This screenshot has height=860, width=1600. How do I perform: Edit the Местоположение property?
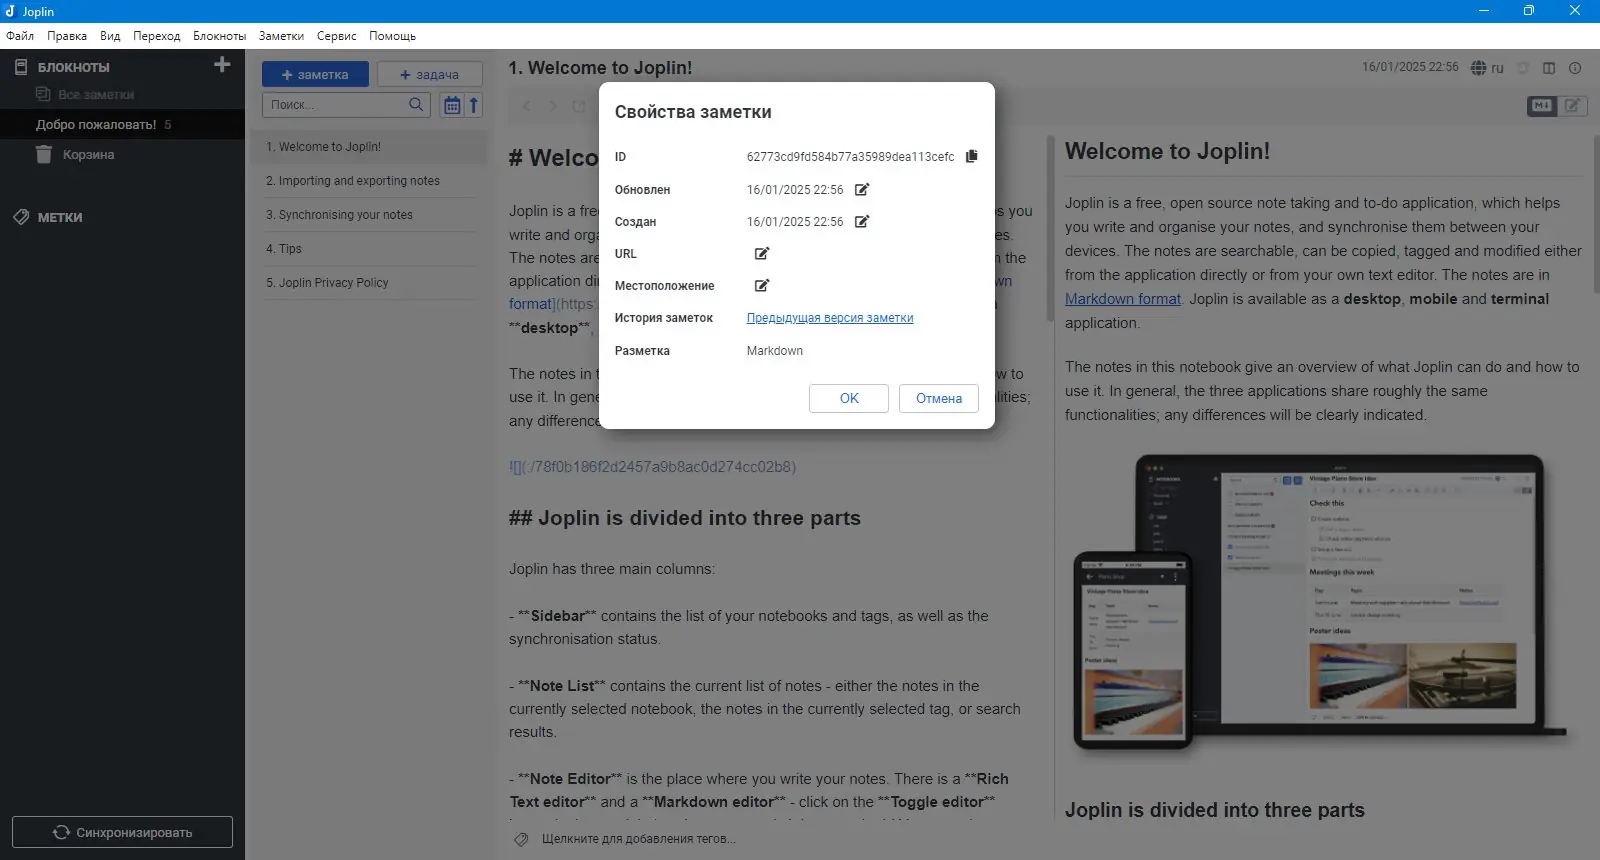click(762, 285)
